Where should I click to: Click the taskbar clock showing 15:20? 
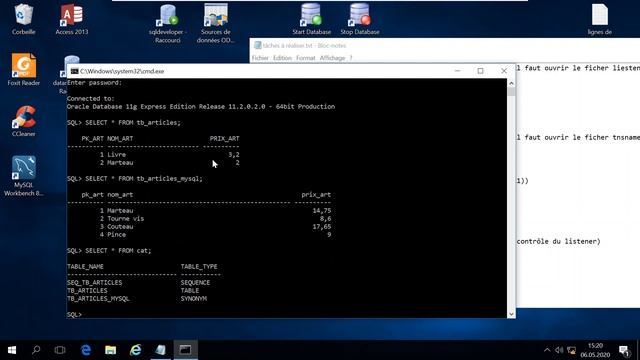(595, 350)
